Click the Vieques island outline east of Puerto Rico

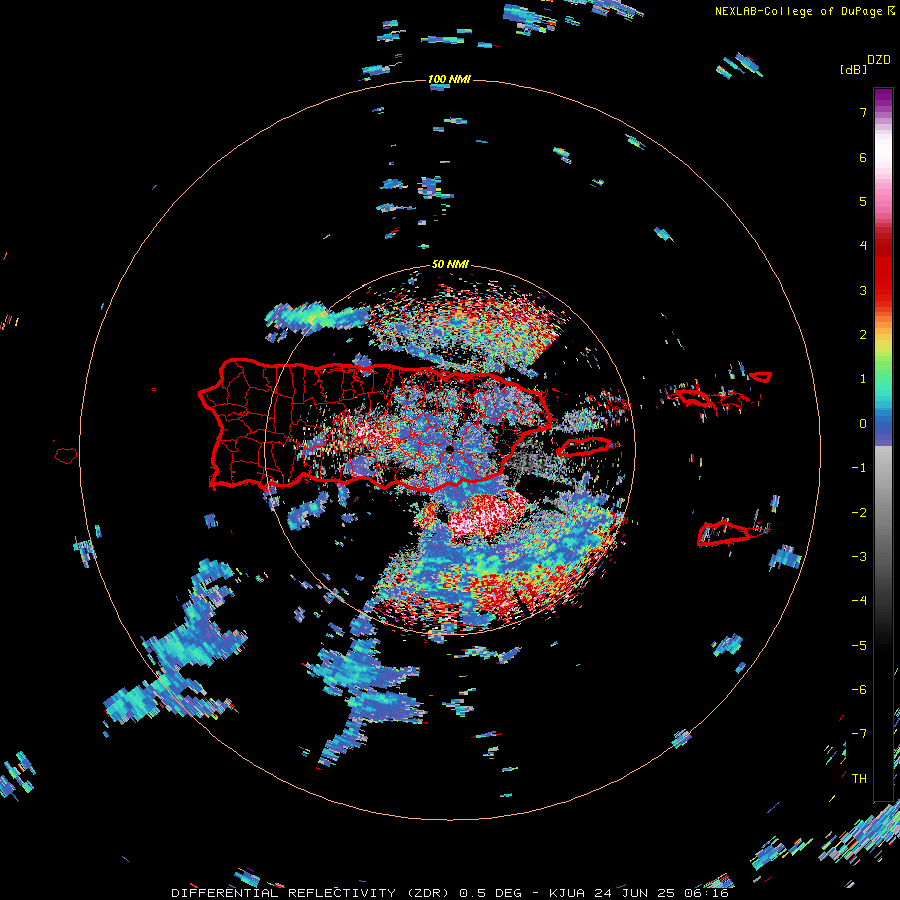(584, 447)
